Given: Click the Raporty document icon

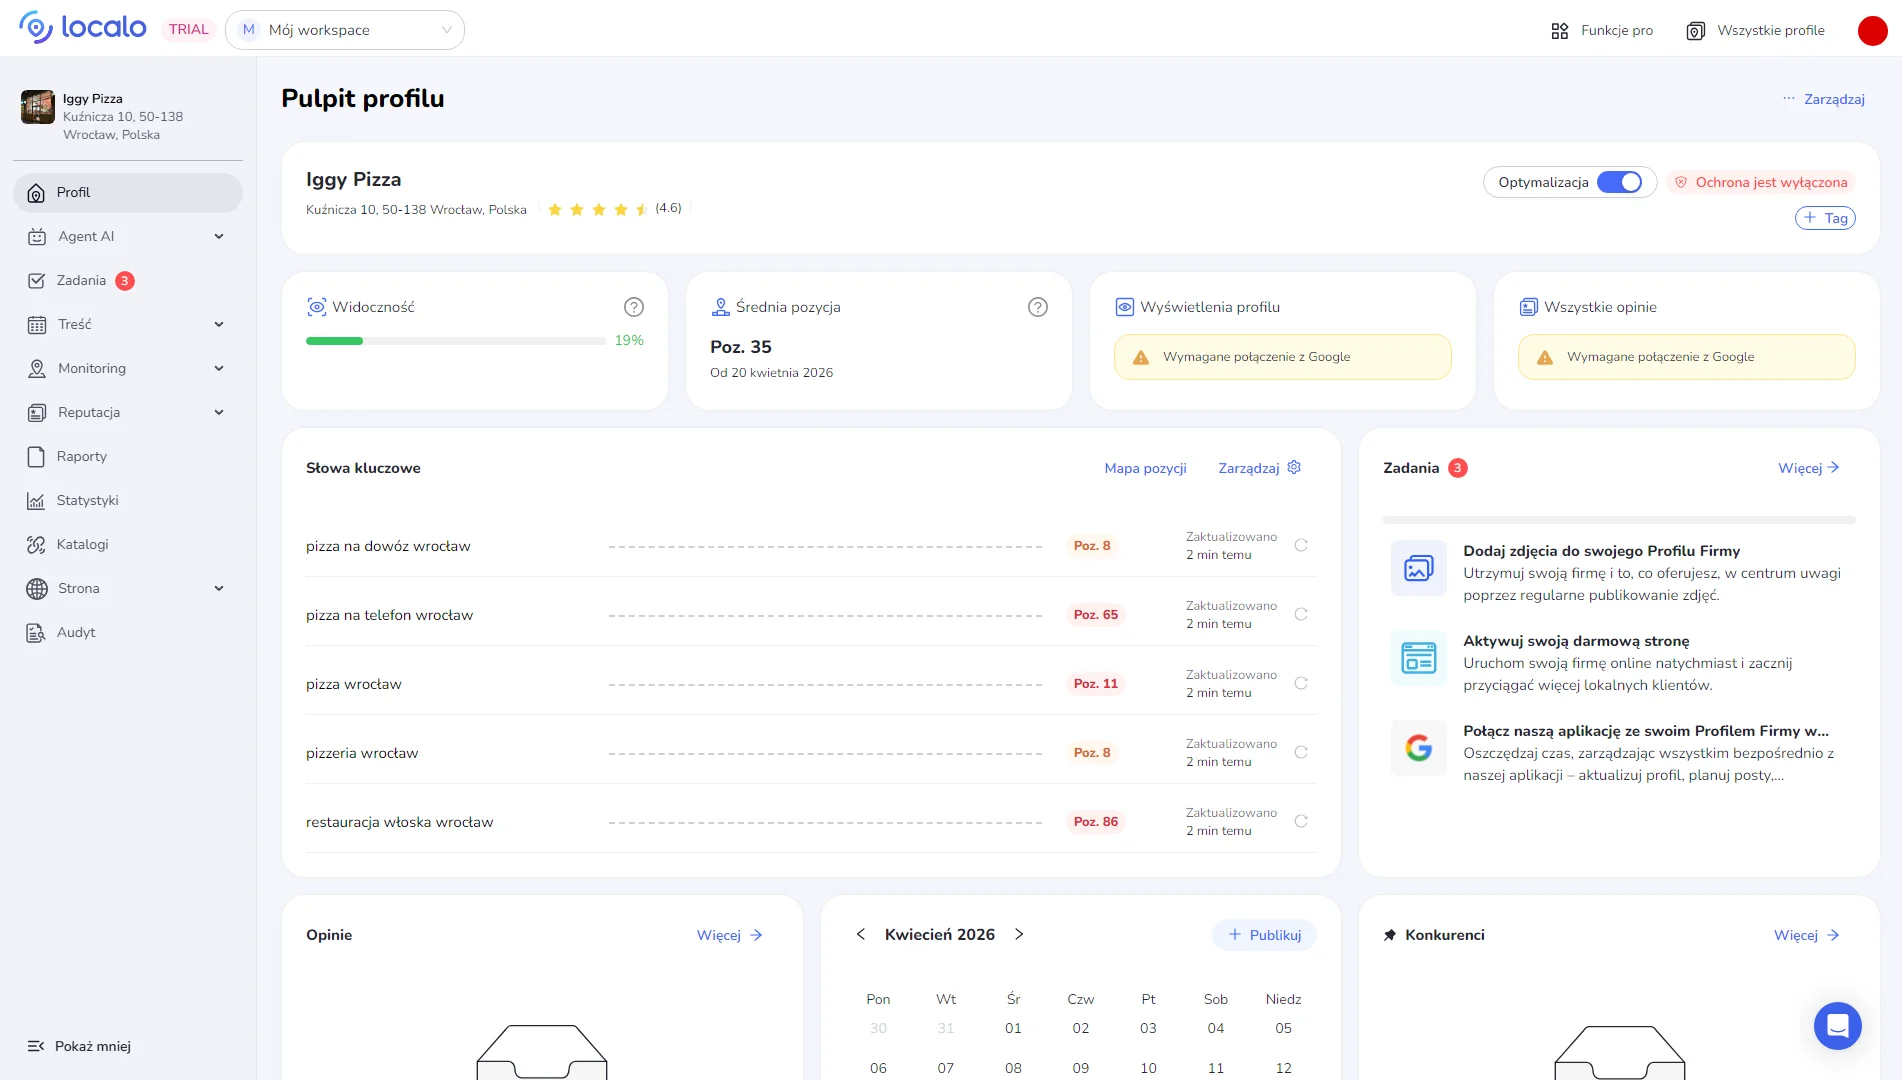Looking at the screenshot, I should (36, 457).
